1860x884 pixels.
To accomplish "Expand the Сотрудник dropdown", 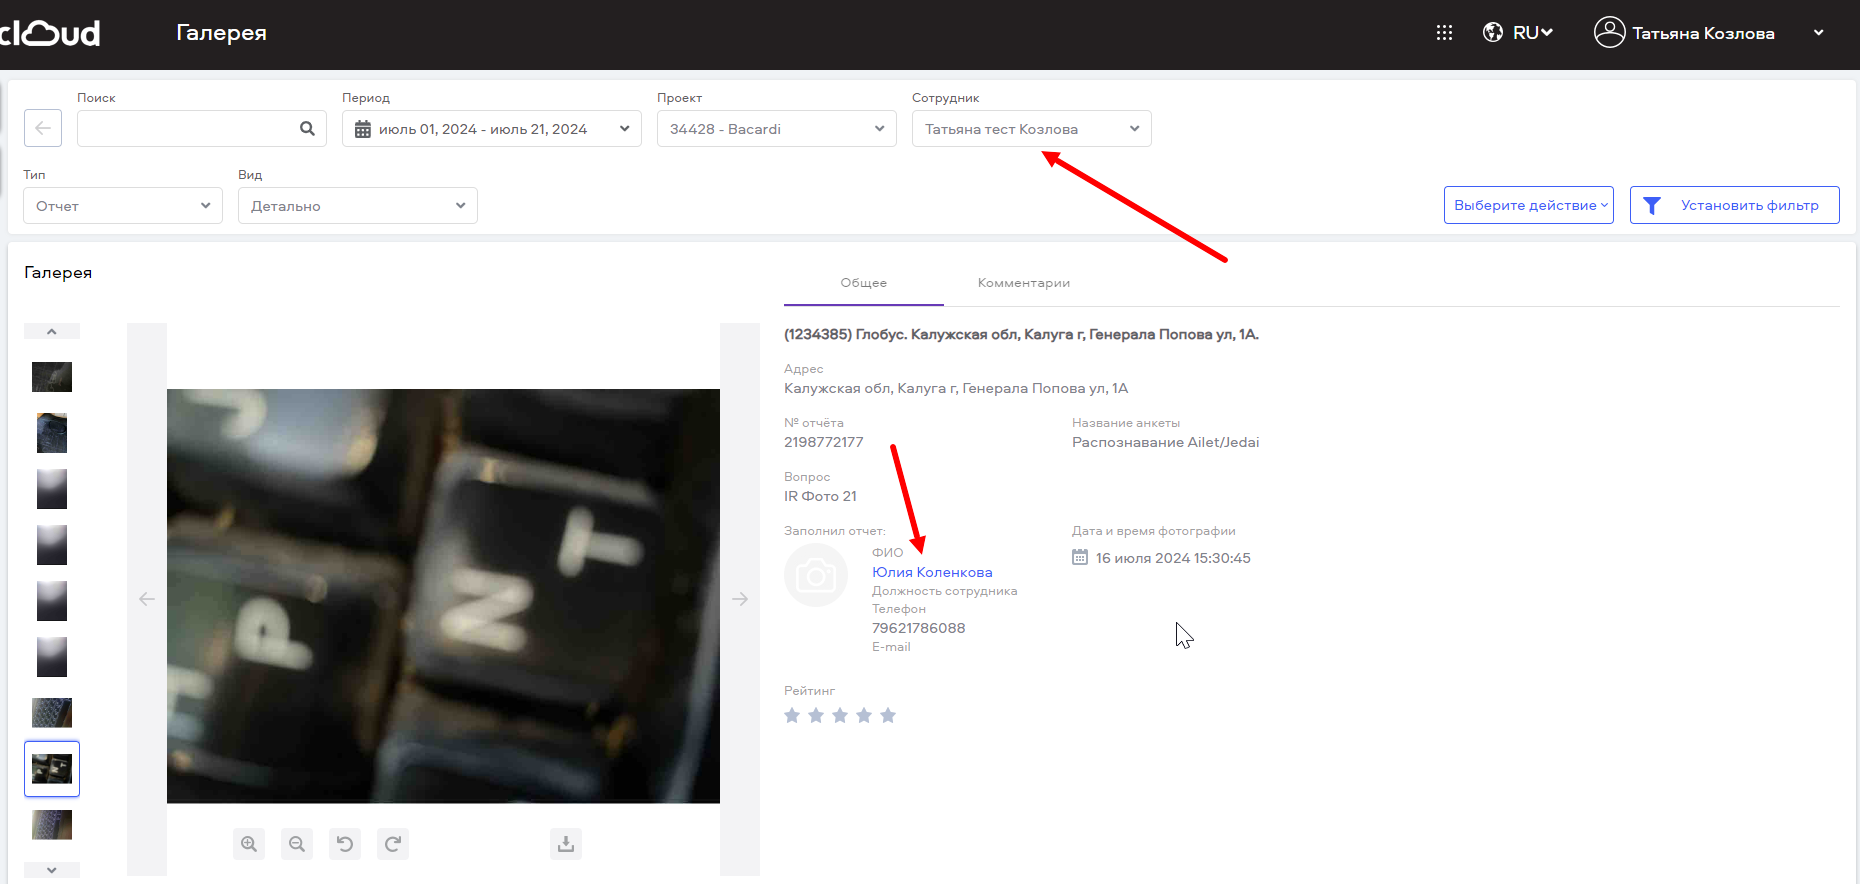I will [x=1031, y=129].
